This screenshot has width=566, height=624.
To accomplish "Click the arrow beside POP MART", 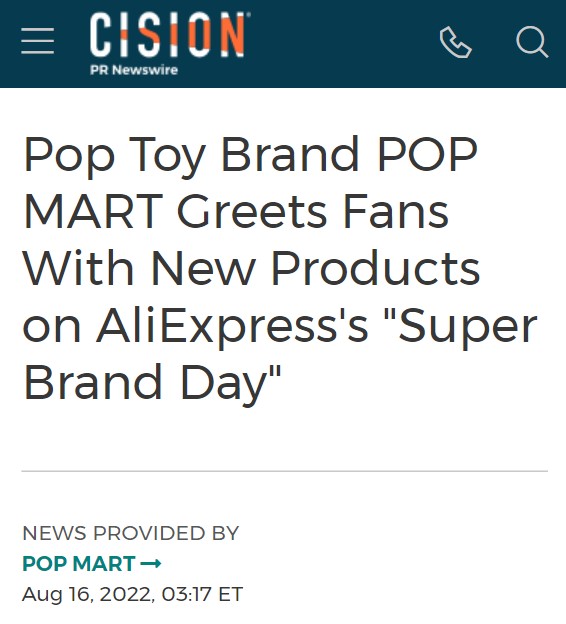I will tap(151, 564).
